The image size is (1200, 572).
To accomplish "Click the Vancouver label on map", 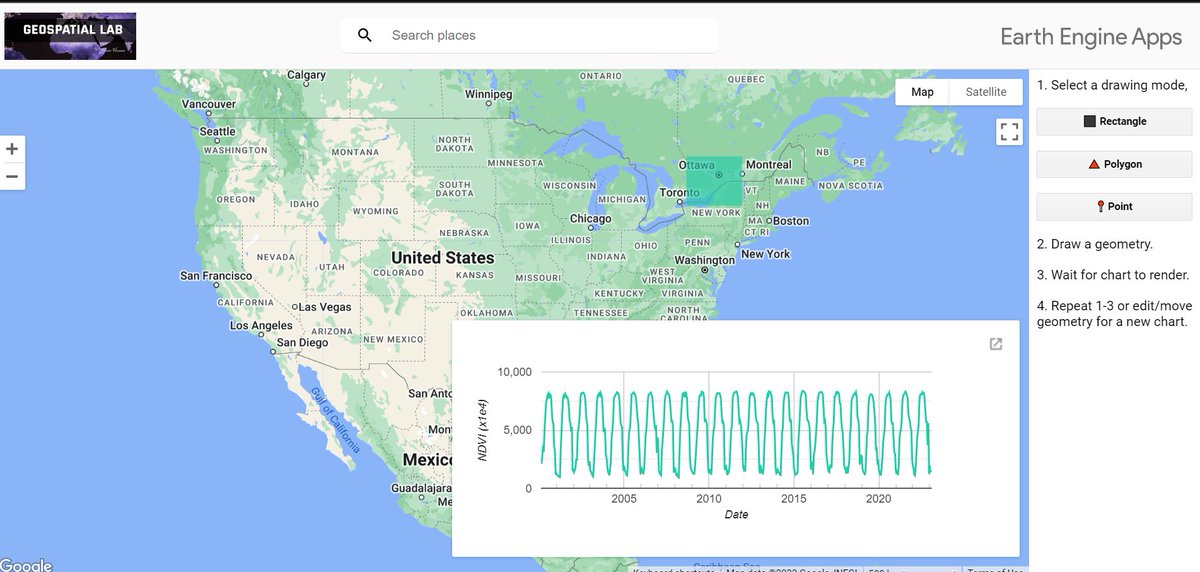I will tap(208, 104).
